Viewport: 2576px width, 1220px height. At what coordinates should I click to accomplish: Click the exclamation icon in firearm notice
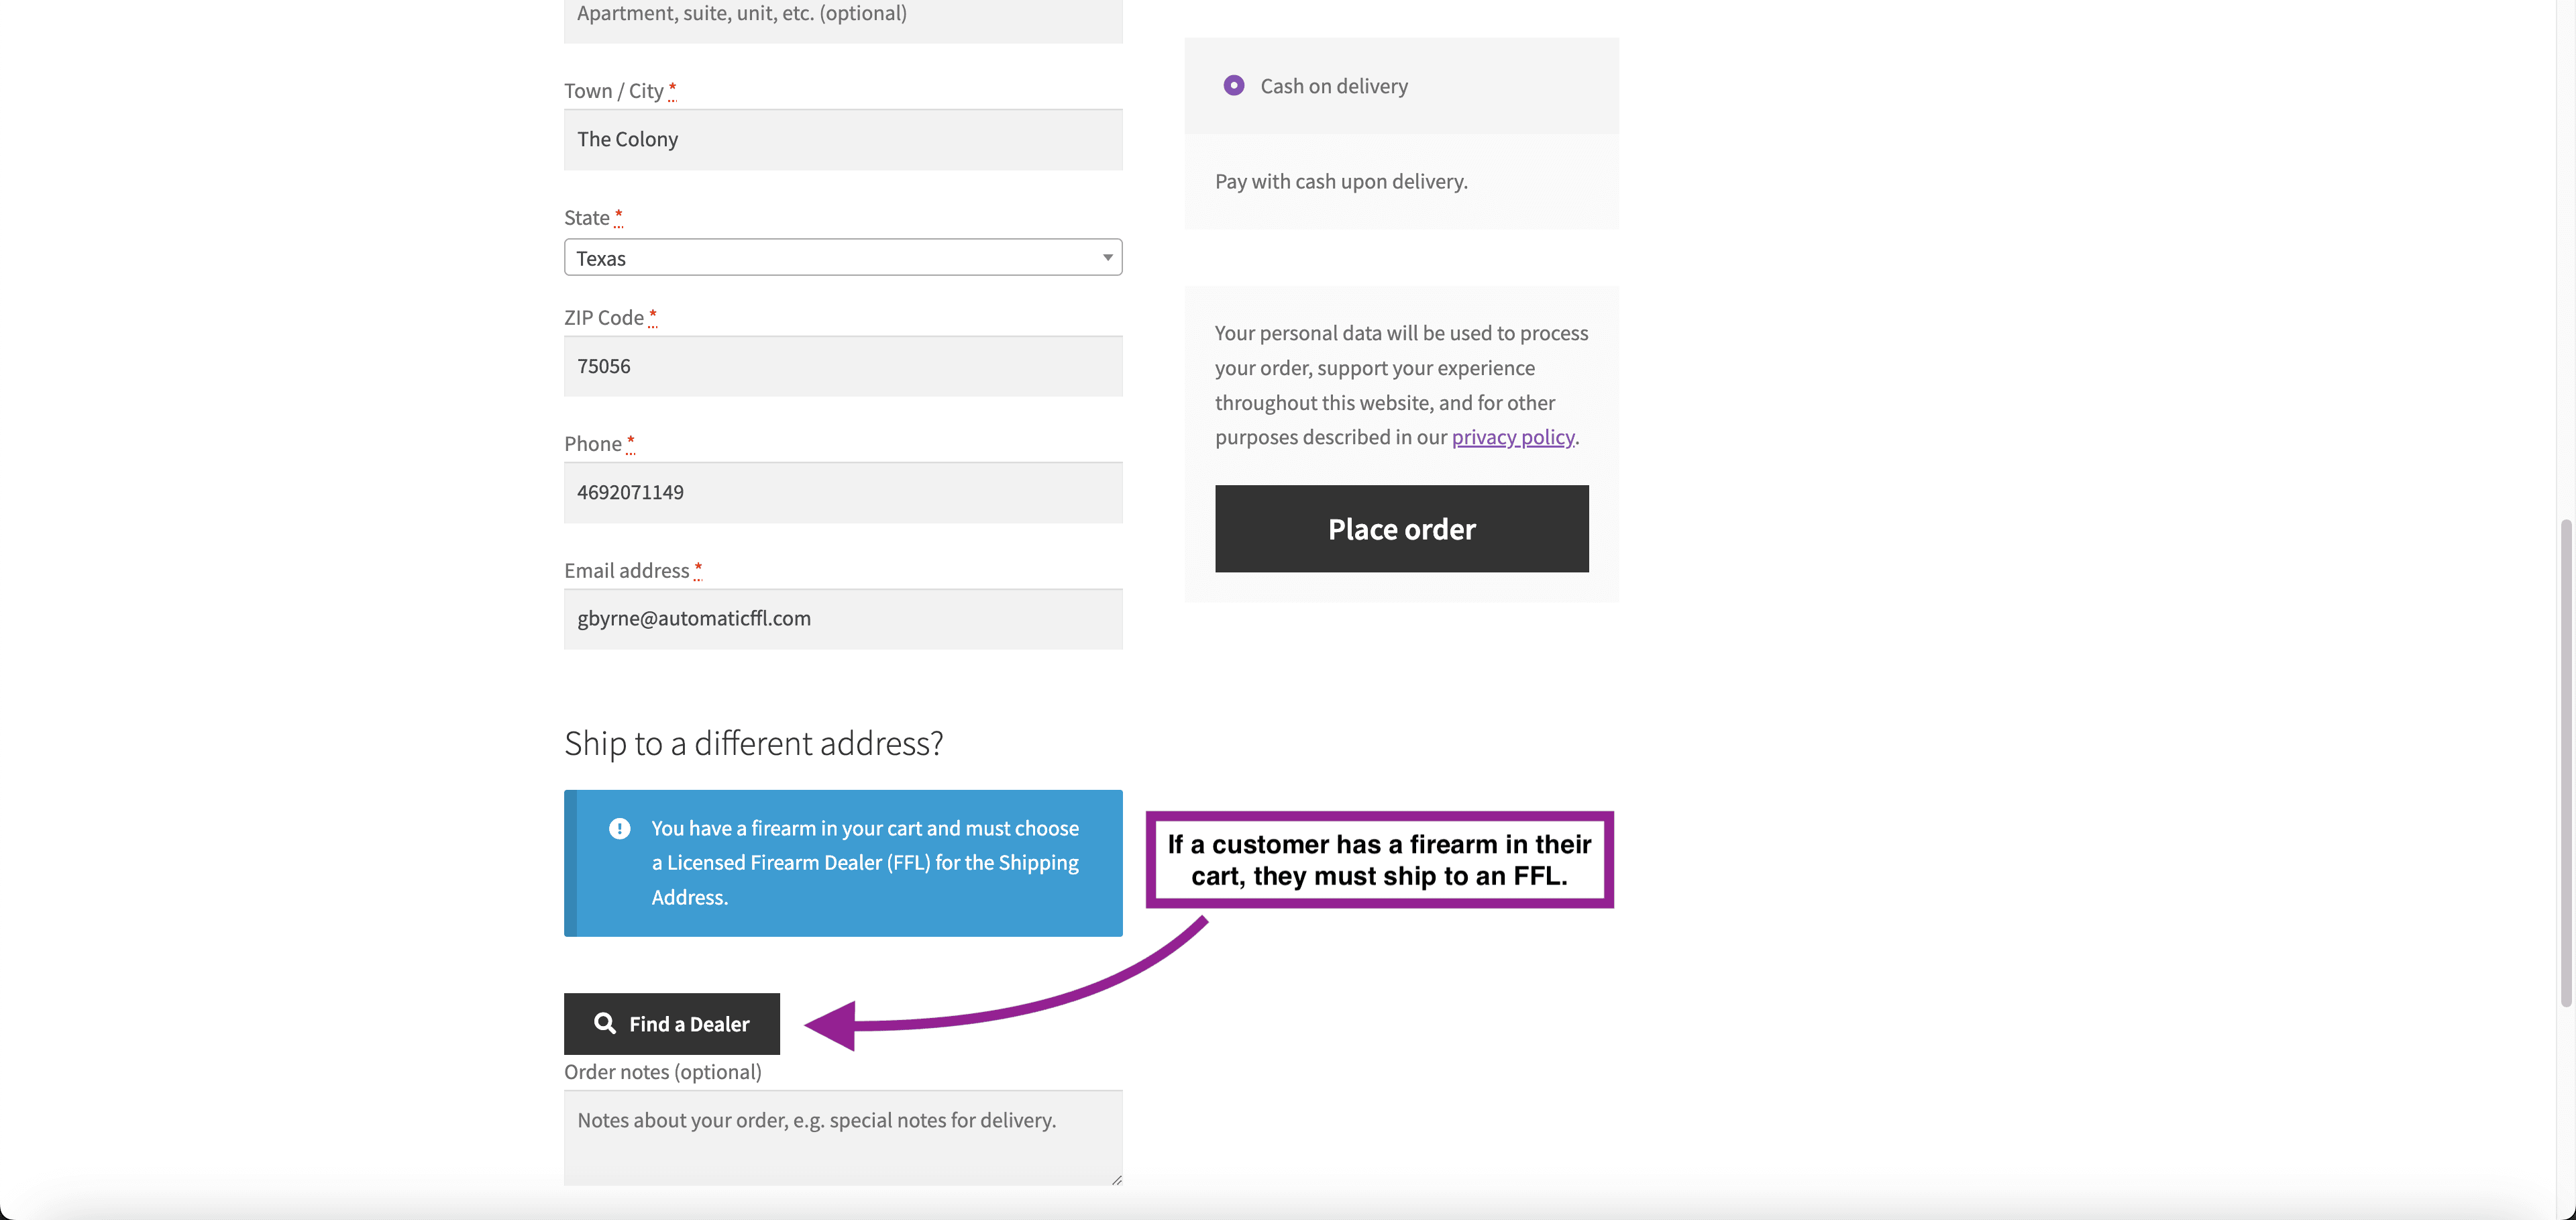619,828
